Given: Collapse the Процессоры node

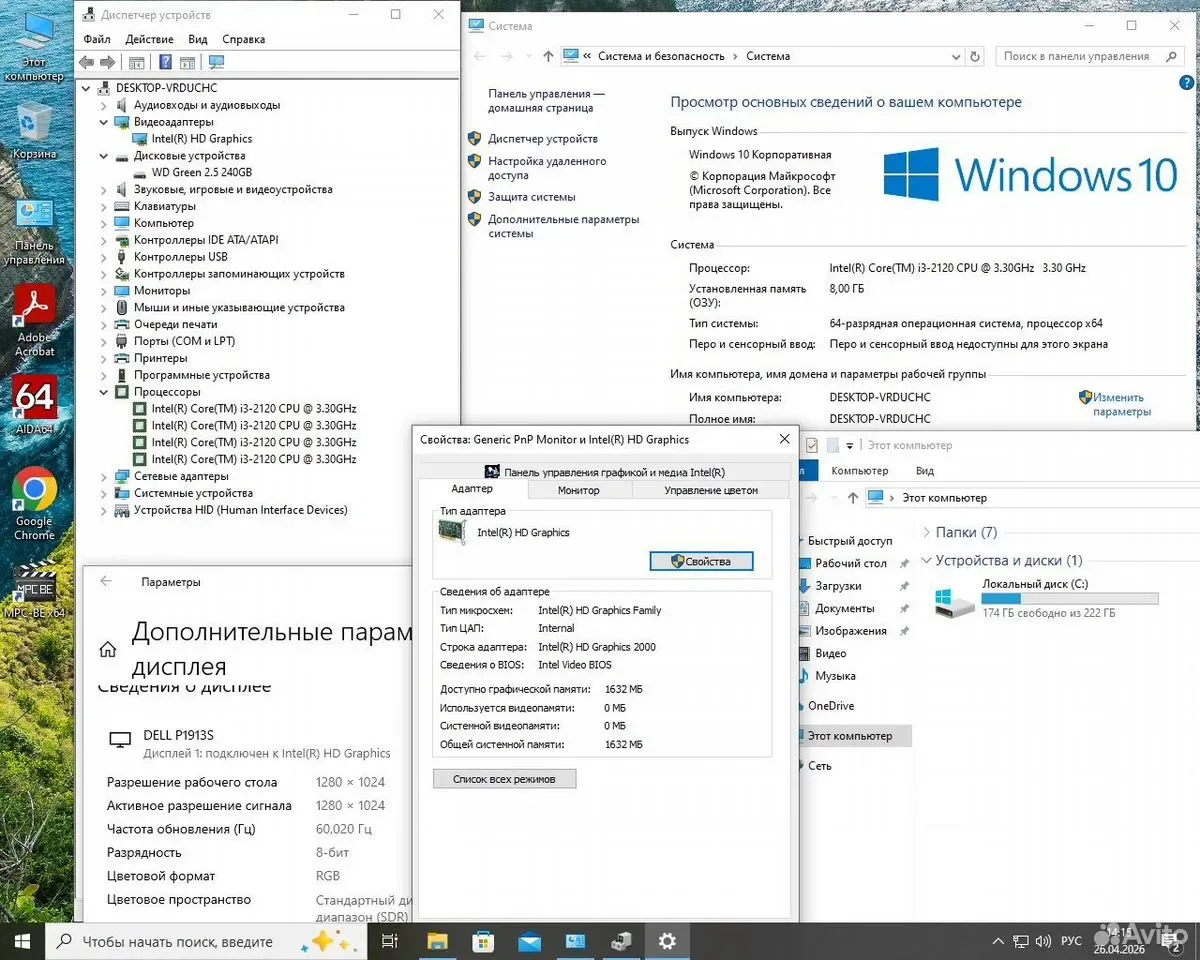Looking at the screenshot, I should pos(103,392).
